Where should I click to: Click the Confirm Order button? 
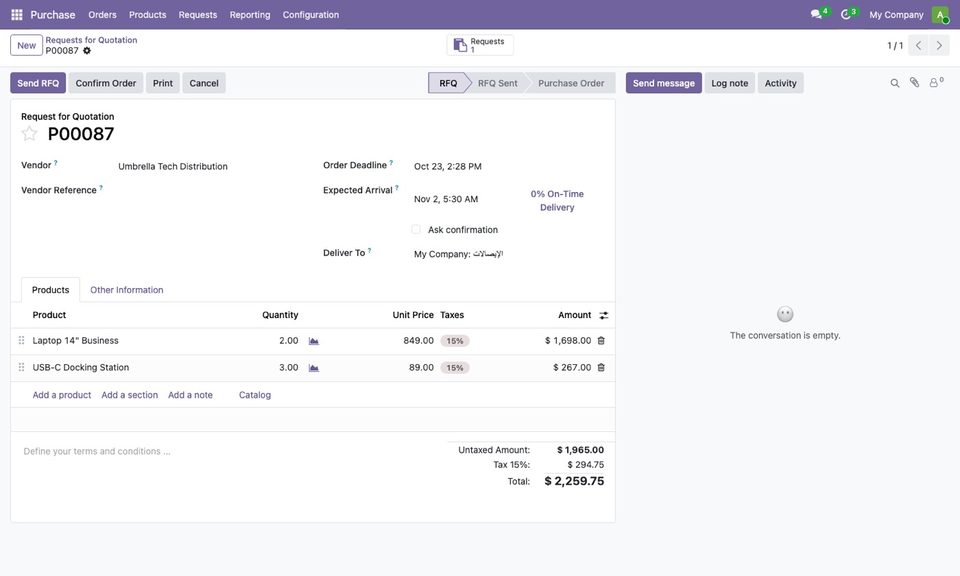[106, 83]
